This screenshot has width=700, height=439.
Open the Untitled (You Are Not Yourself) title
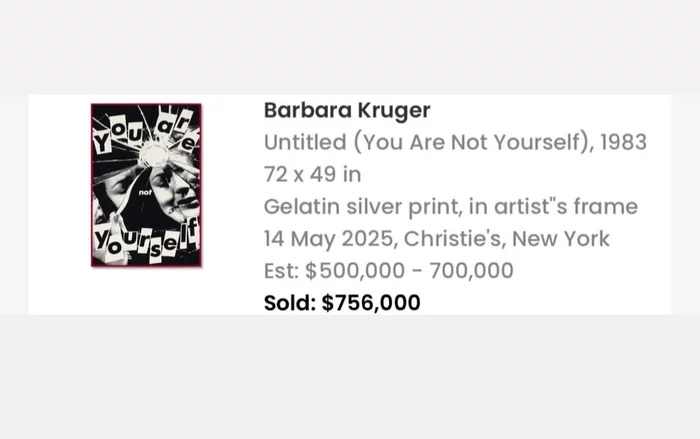[x=427, y=142]
